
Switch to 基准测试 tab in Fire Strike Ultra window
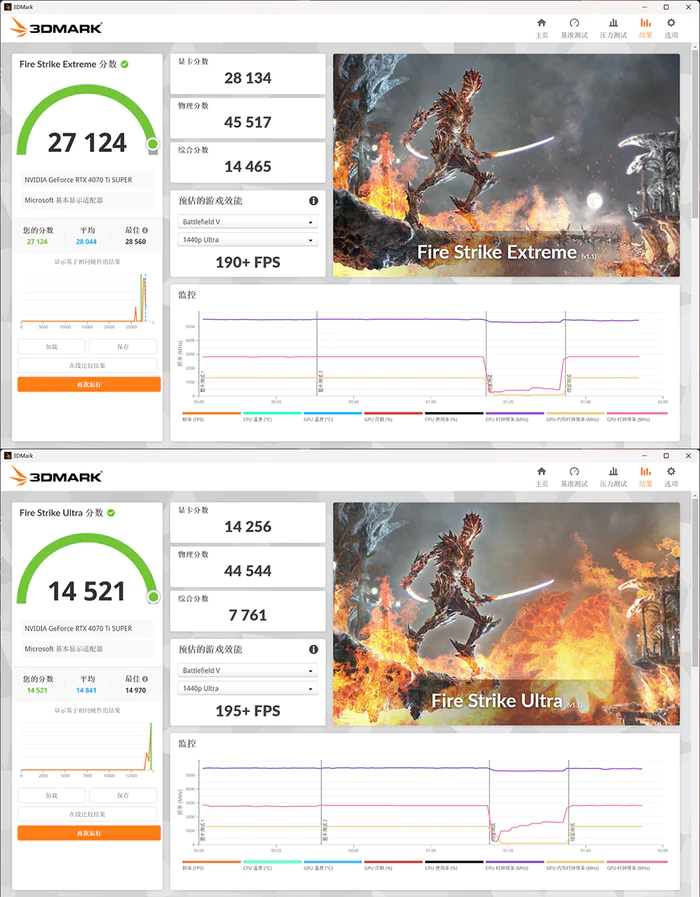pyautogui.click(x=574, y=476)
